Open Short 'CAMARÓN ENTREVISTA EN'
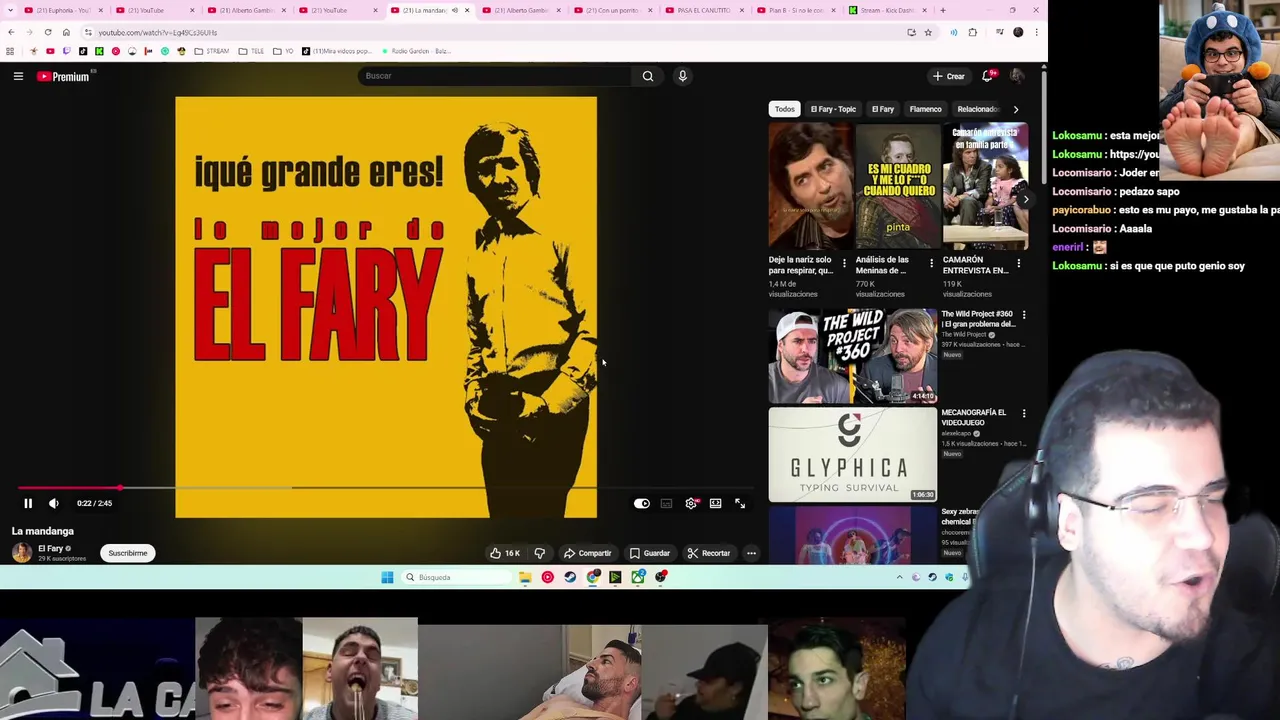Viewport: 1280px width, 720px height. point(985,186)
